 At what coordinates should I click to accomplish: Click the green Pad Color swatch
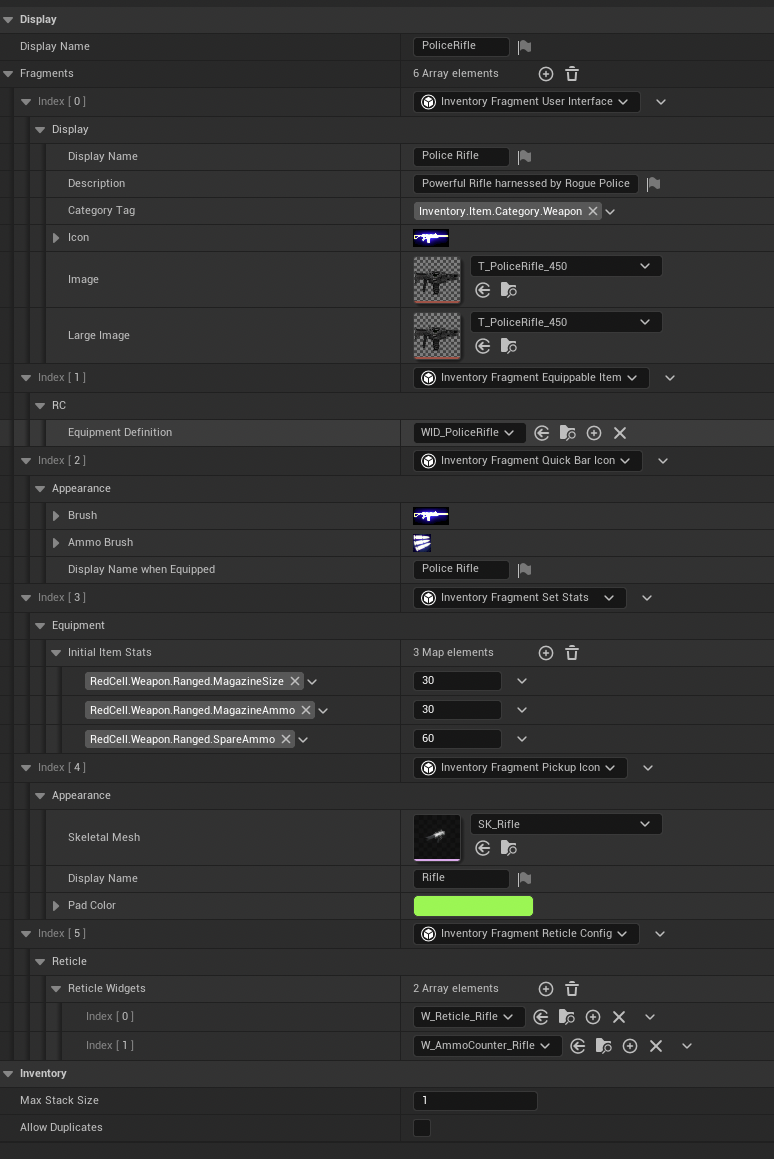473,905
